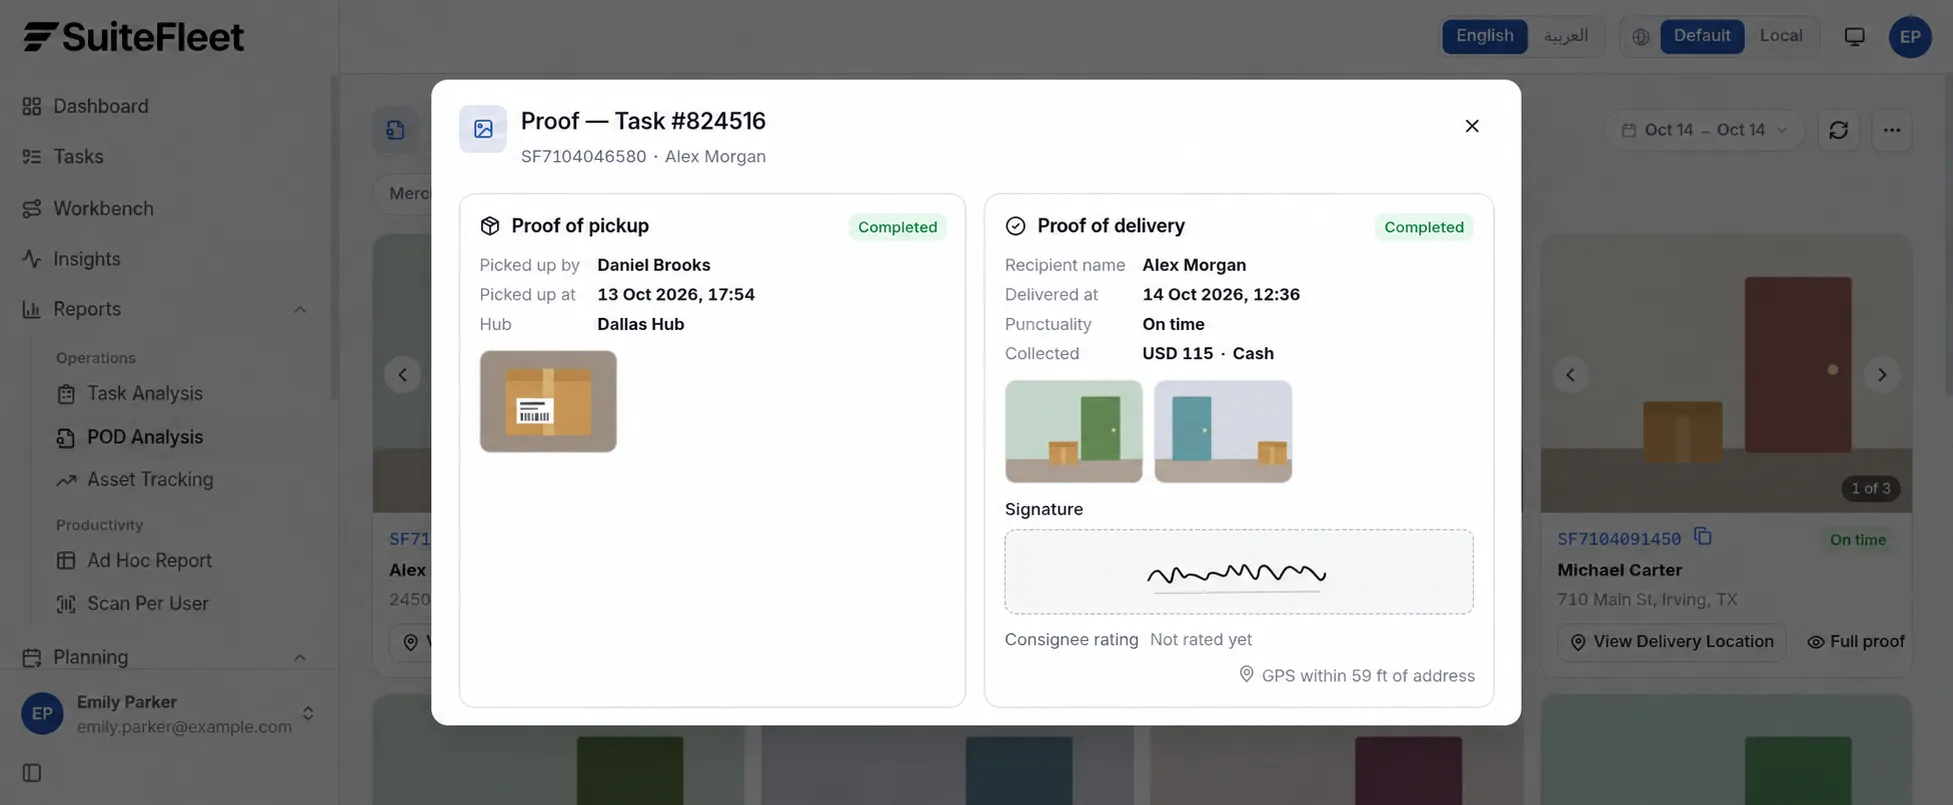Image resolution: width=1953 pixels, height=805 pixels.
Task: Click the SuiteFleet logo
Action: coord(133,37)
